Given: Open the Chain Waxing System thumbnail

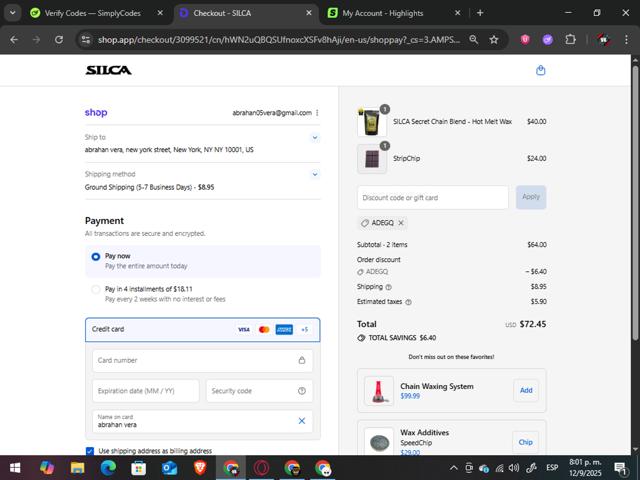Looking at the screenshot, I should click(379, 391).
